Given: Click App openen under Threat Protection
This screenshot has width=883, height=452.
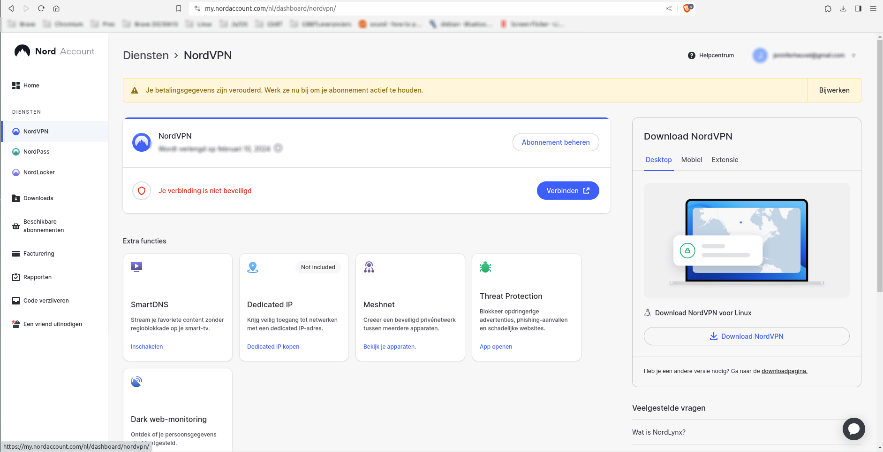Looking at the screenshot, I should point(496,347).
